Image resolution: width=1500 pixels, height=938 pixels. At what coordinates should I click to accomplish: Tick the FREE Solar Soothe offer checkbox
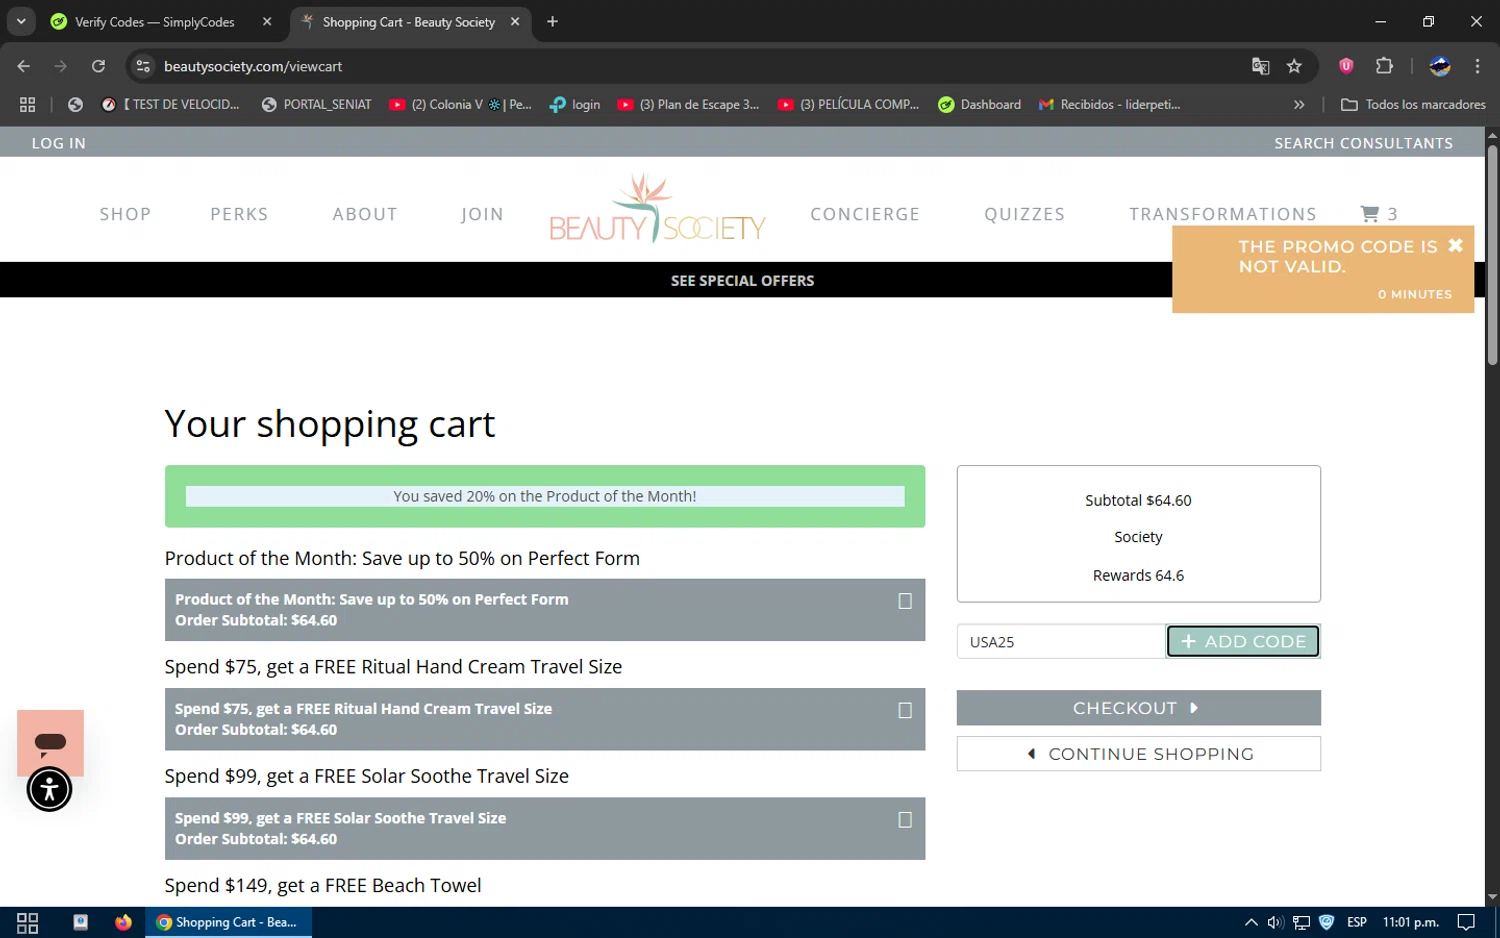point(905,819)
